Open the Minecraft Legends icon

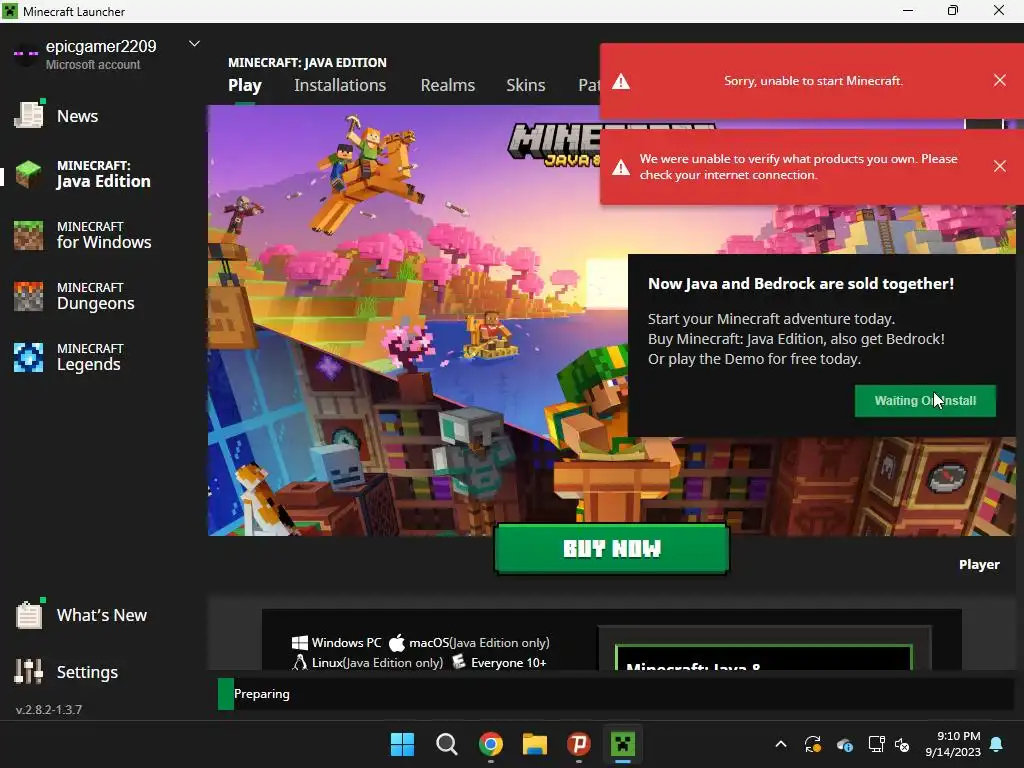pyautogui.click(x=29, y=357)
